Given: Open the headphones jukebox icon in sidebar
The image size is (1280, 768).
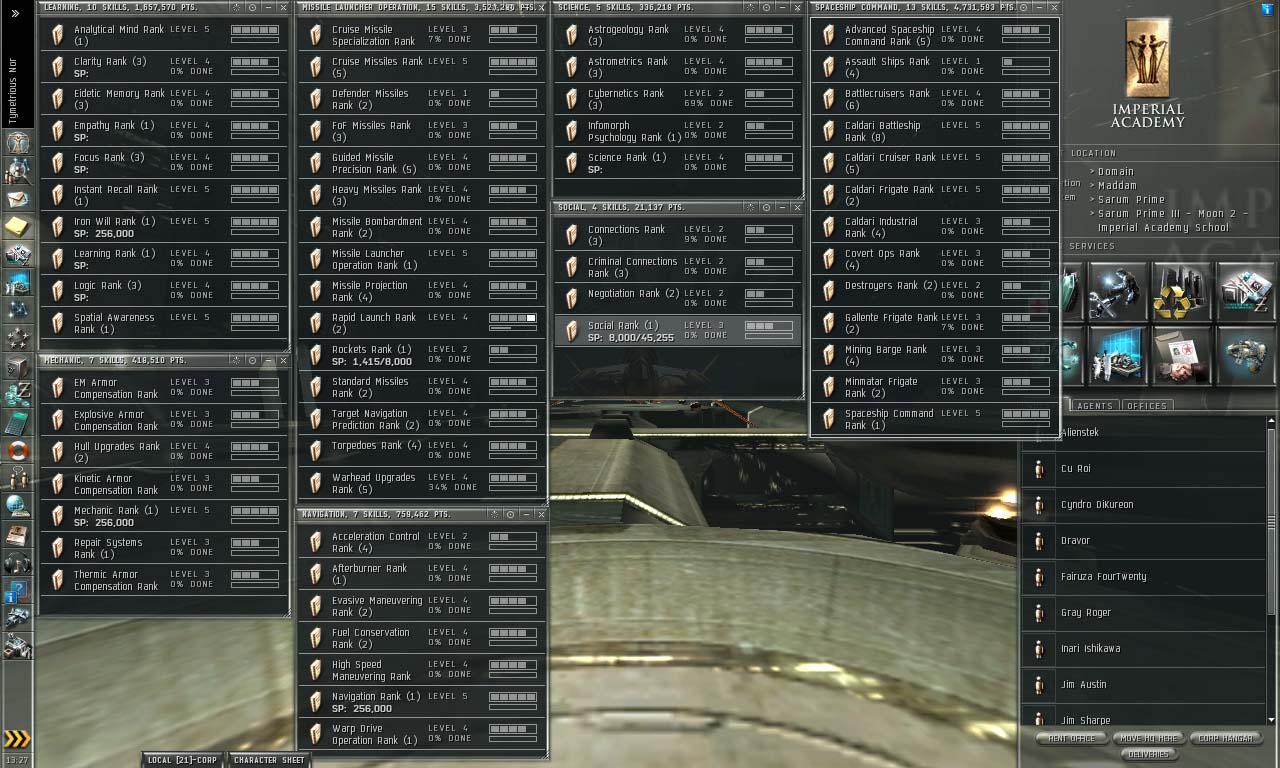Looking at the screenshot, I should pos(18,563).
